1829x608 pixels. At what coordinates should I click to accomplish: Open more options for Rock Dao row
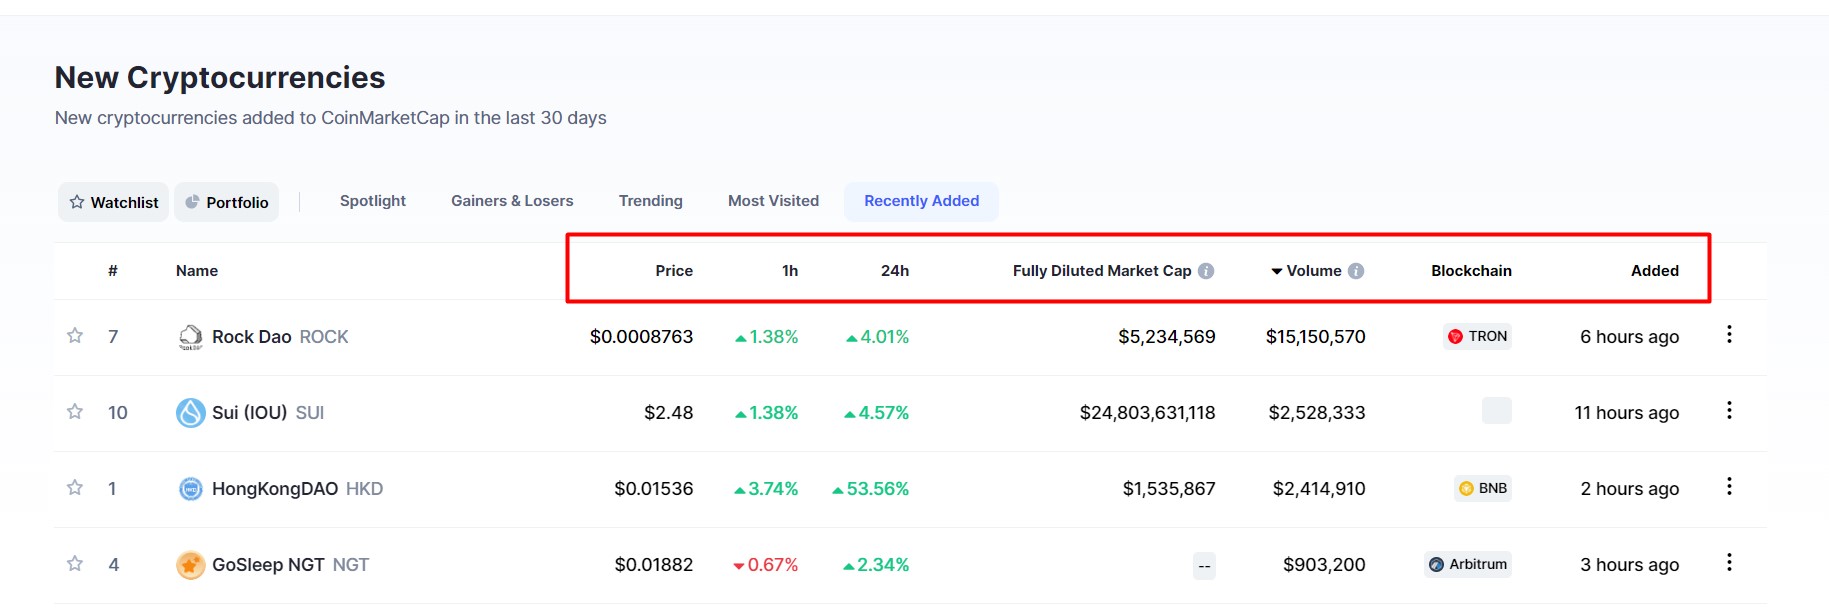pos(1729,335)
